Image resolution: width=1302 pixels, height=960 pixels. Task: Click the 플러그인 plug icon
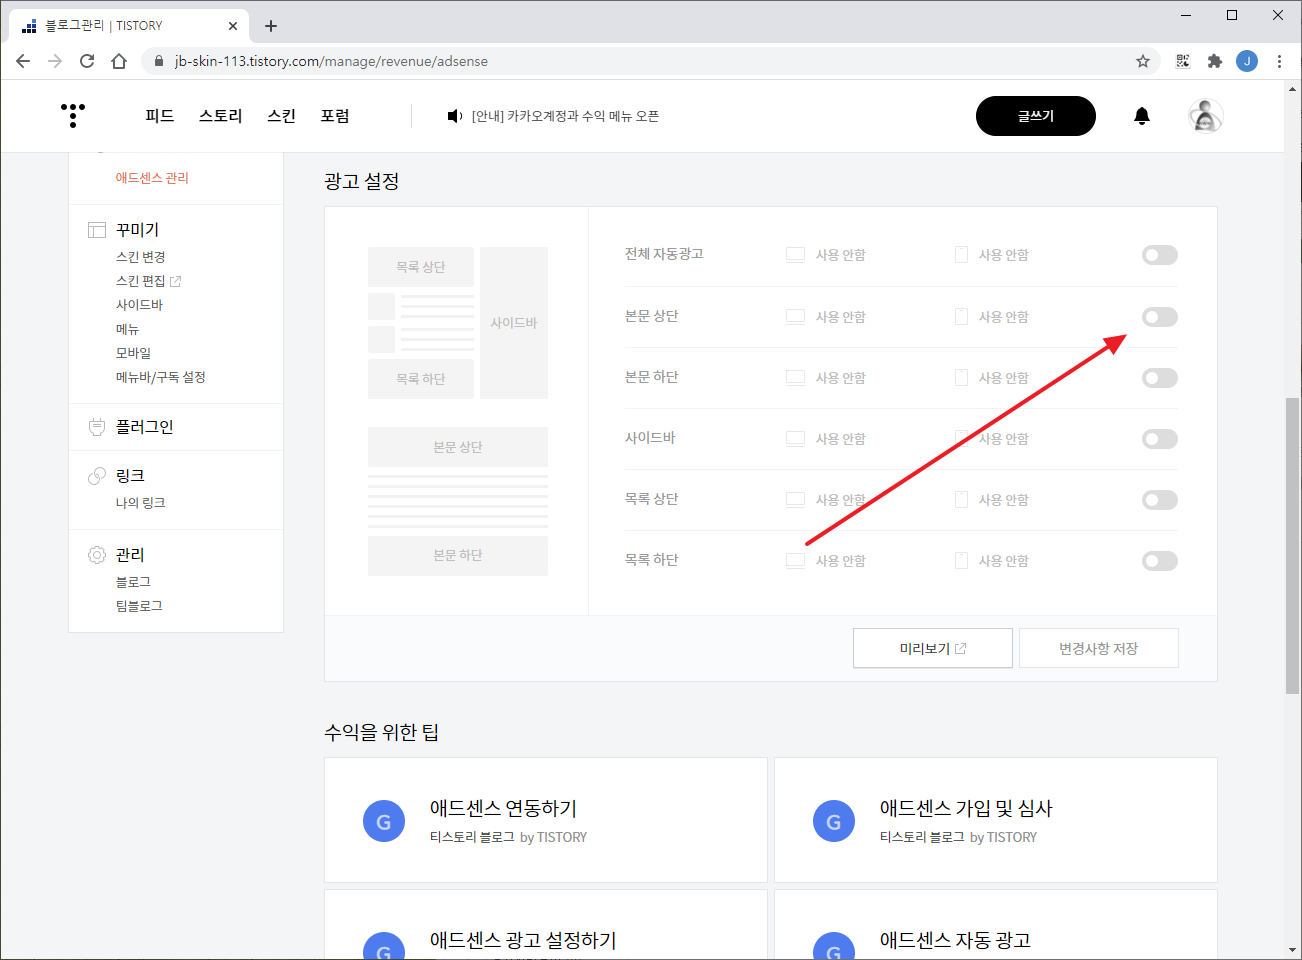point(97,427)
